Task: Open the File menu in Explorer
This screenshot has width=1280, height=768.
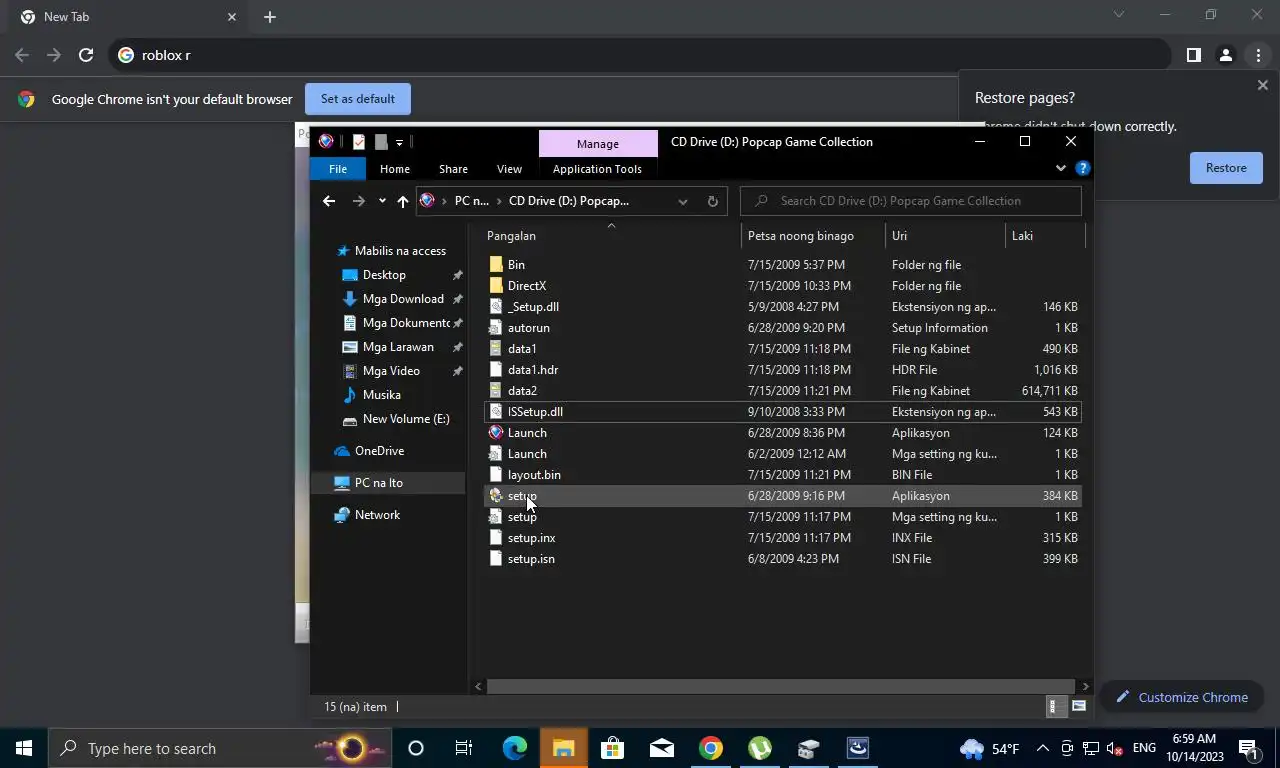Action: 338,169
